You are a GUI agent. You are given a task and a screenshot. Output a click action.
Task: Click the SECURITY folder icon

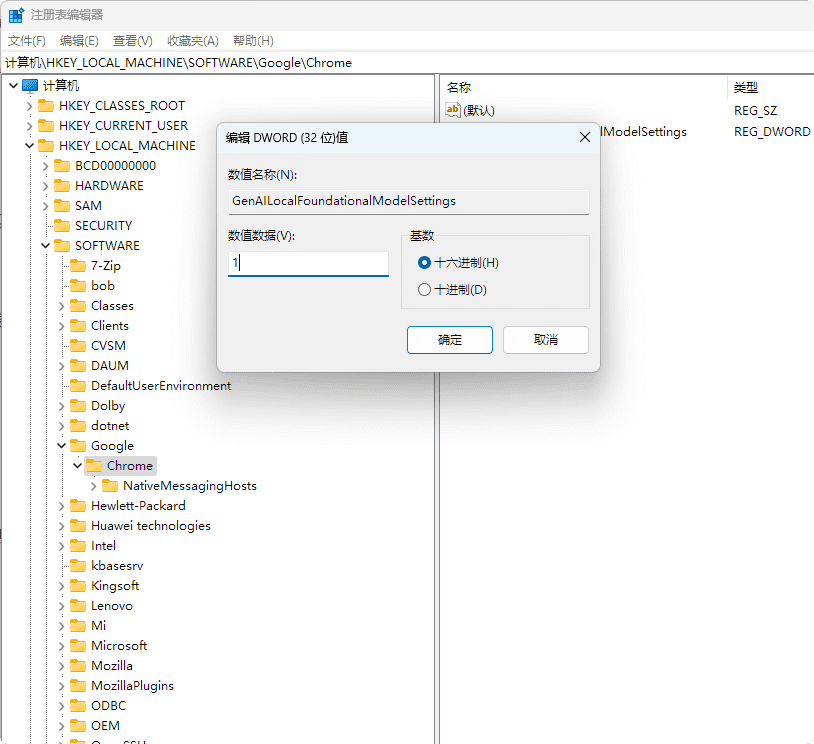pos(62,226)
